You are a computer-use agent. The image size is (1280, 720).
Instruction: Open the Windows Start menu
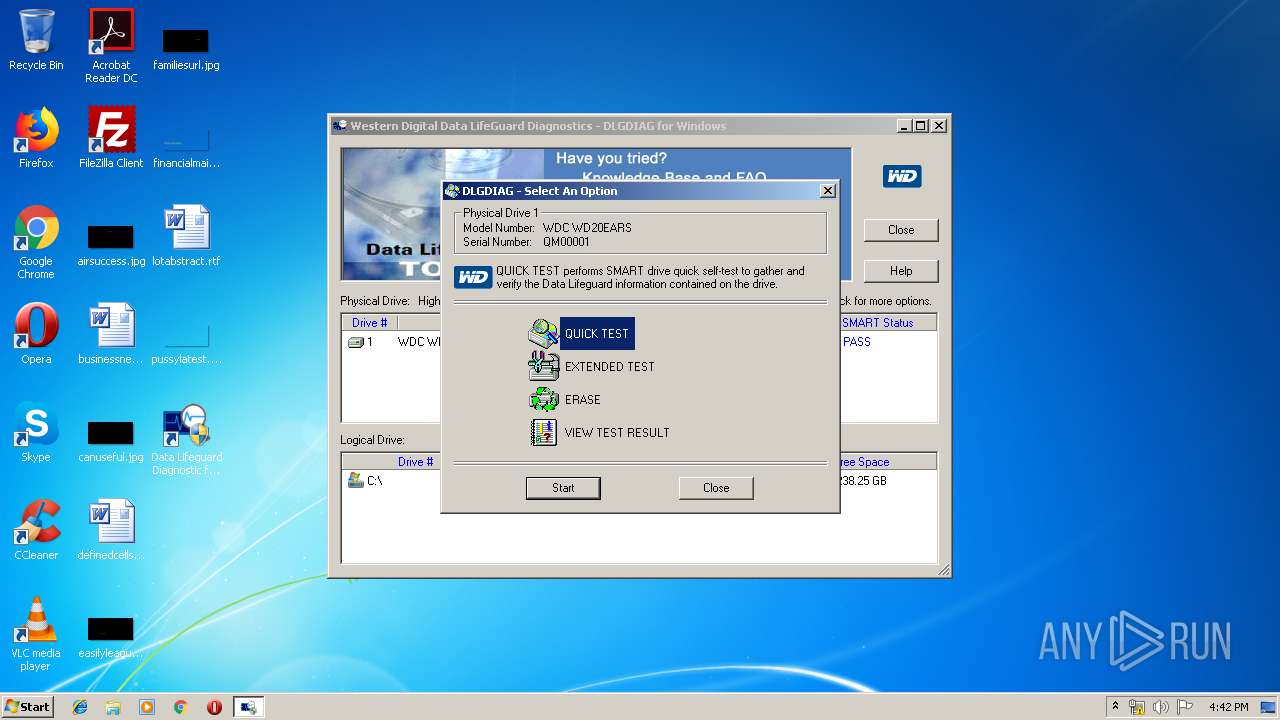(x=28, y=707)
